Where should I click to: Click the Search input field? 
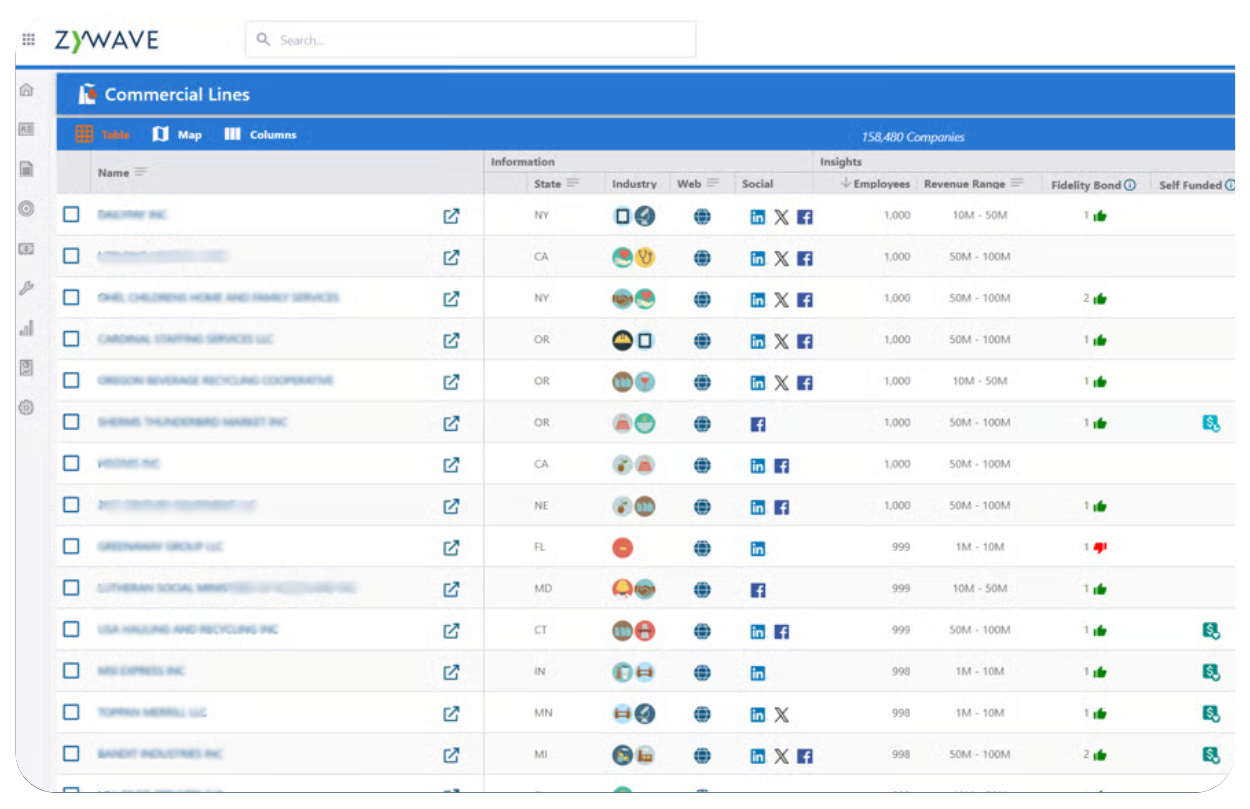tap(470, 40)
